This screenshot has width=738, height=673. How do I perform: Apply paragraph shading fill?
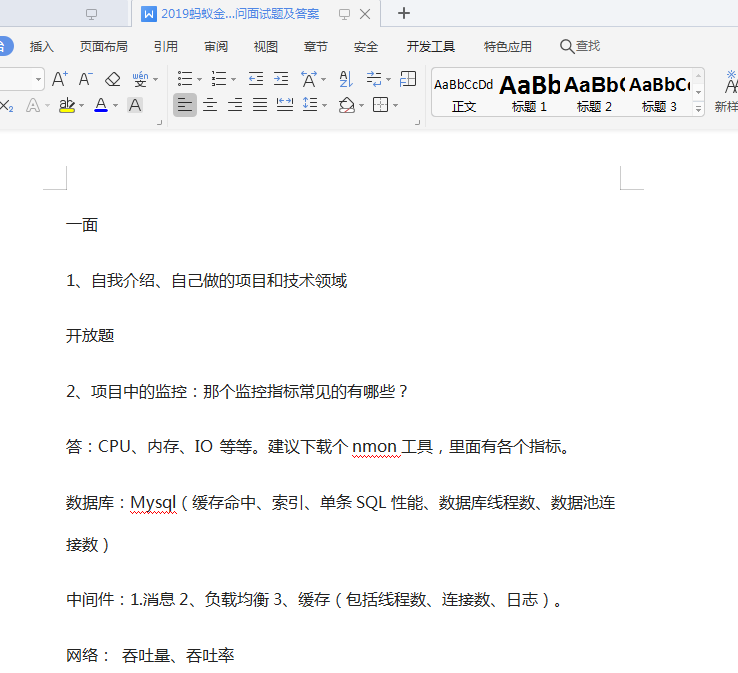tap(347, 105)
